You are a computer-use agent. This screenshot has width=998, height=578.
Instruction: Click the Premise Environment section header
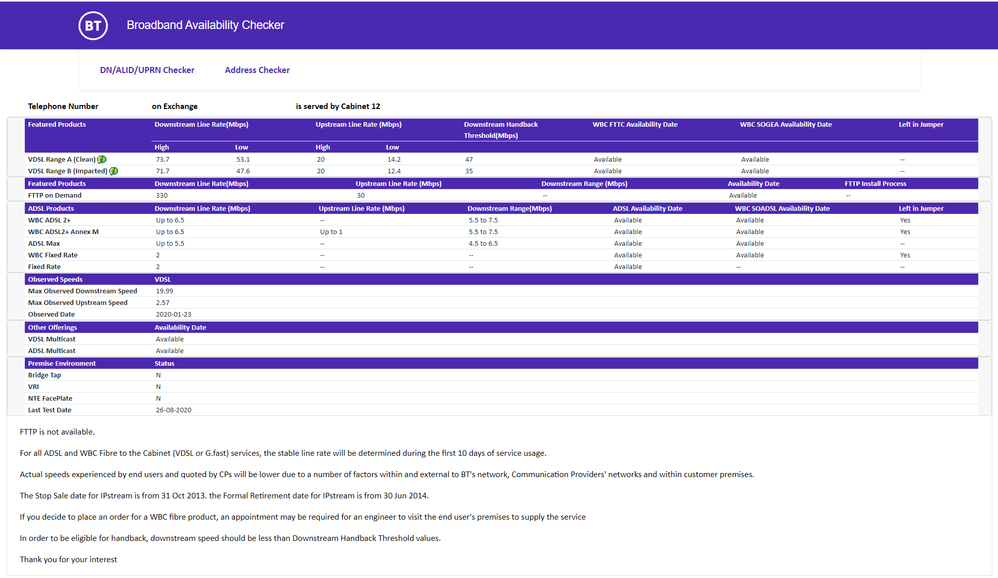coord(61,363)
